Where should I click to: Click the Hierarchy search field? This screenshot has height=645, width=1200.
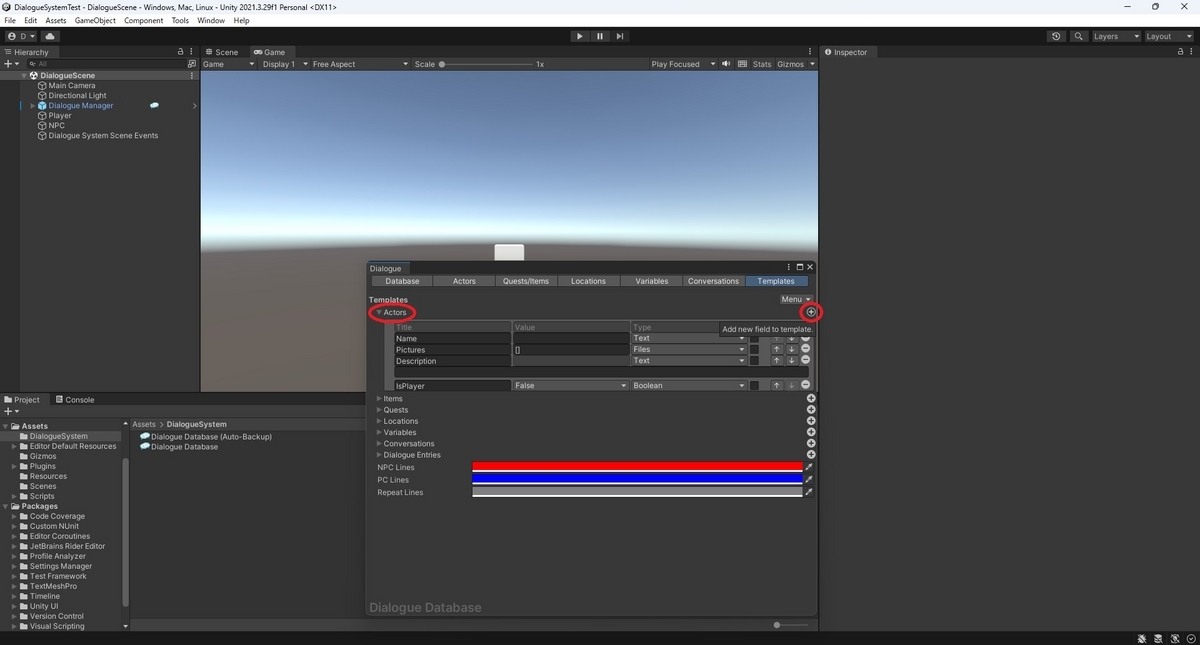[x=105, y=63]
